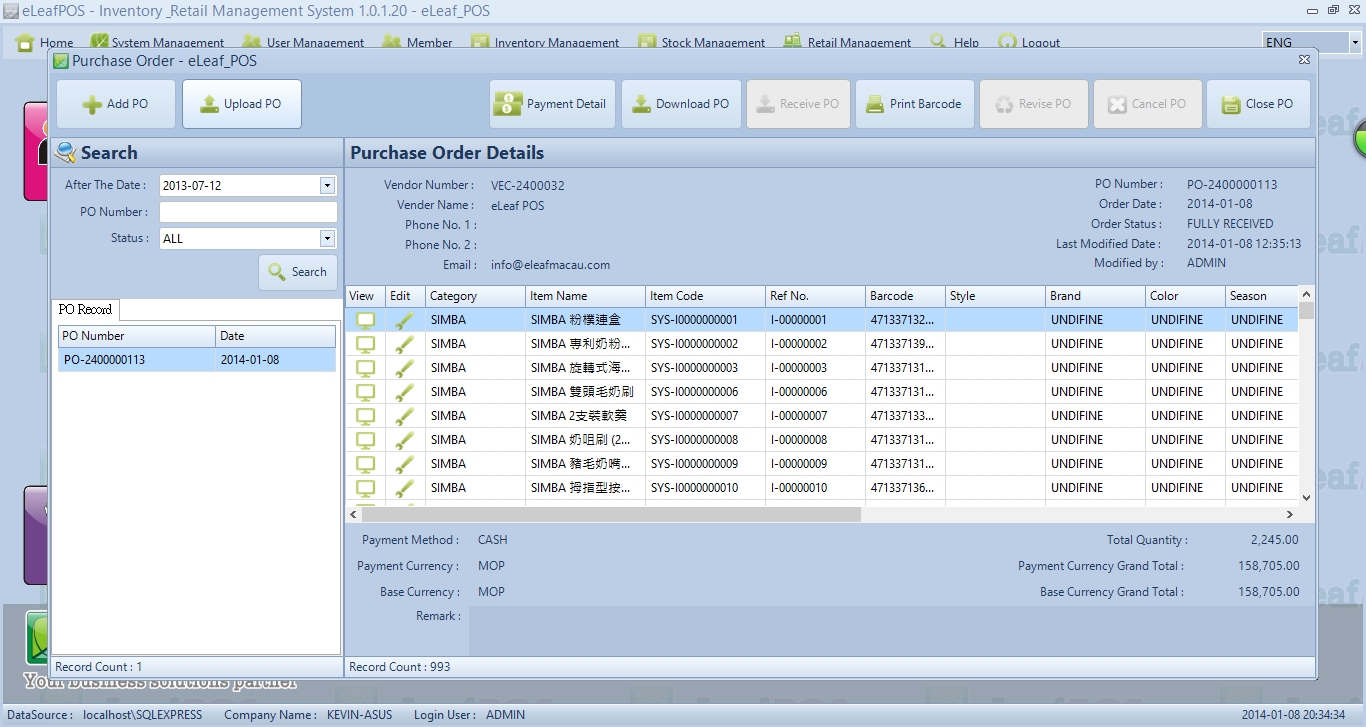The width and height of the screenshot is (1366, 727).
Task: Click the Add PO plus icon
Action: pyautogui.click(x=92, y=104)
